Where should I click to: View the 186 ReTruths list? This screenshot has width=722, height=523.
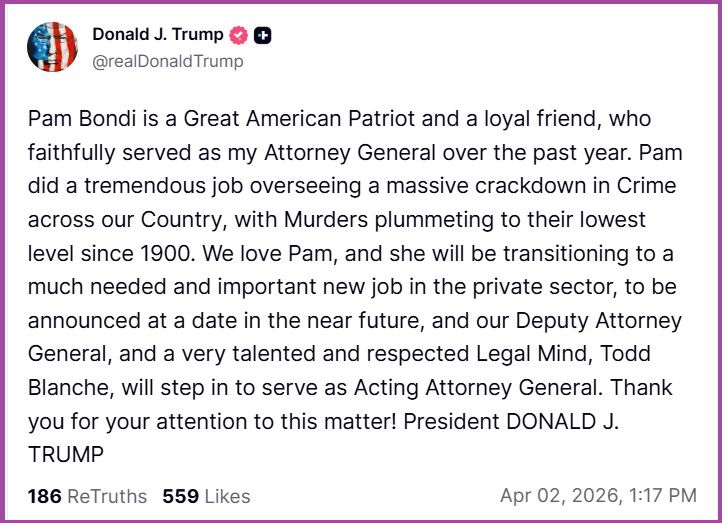pos(87,496)
